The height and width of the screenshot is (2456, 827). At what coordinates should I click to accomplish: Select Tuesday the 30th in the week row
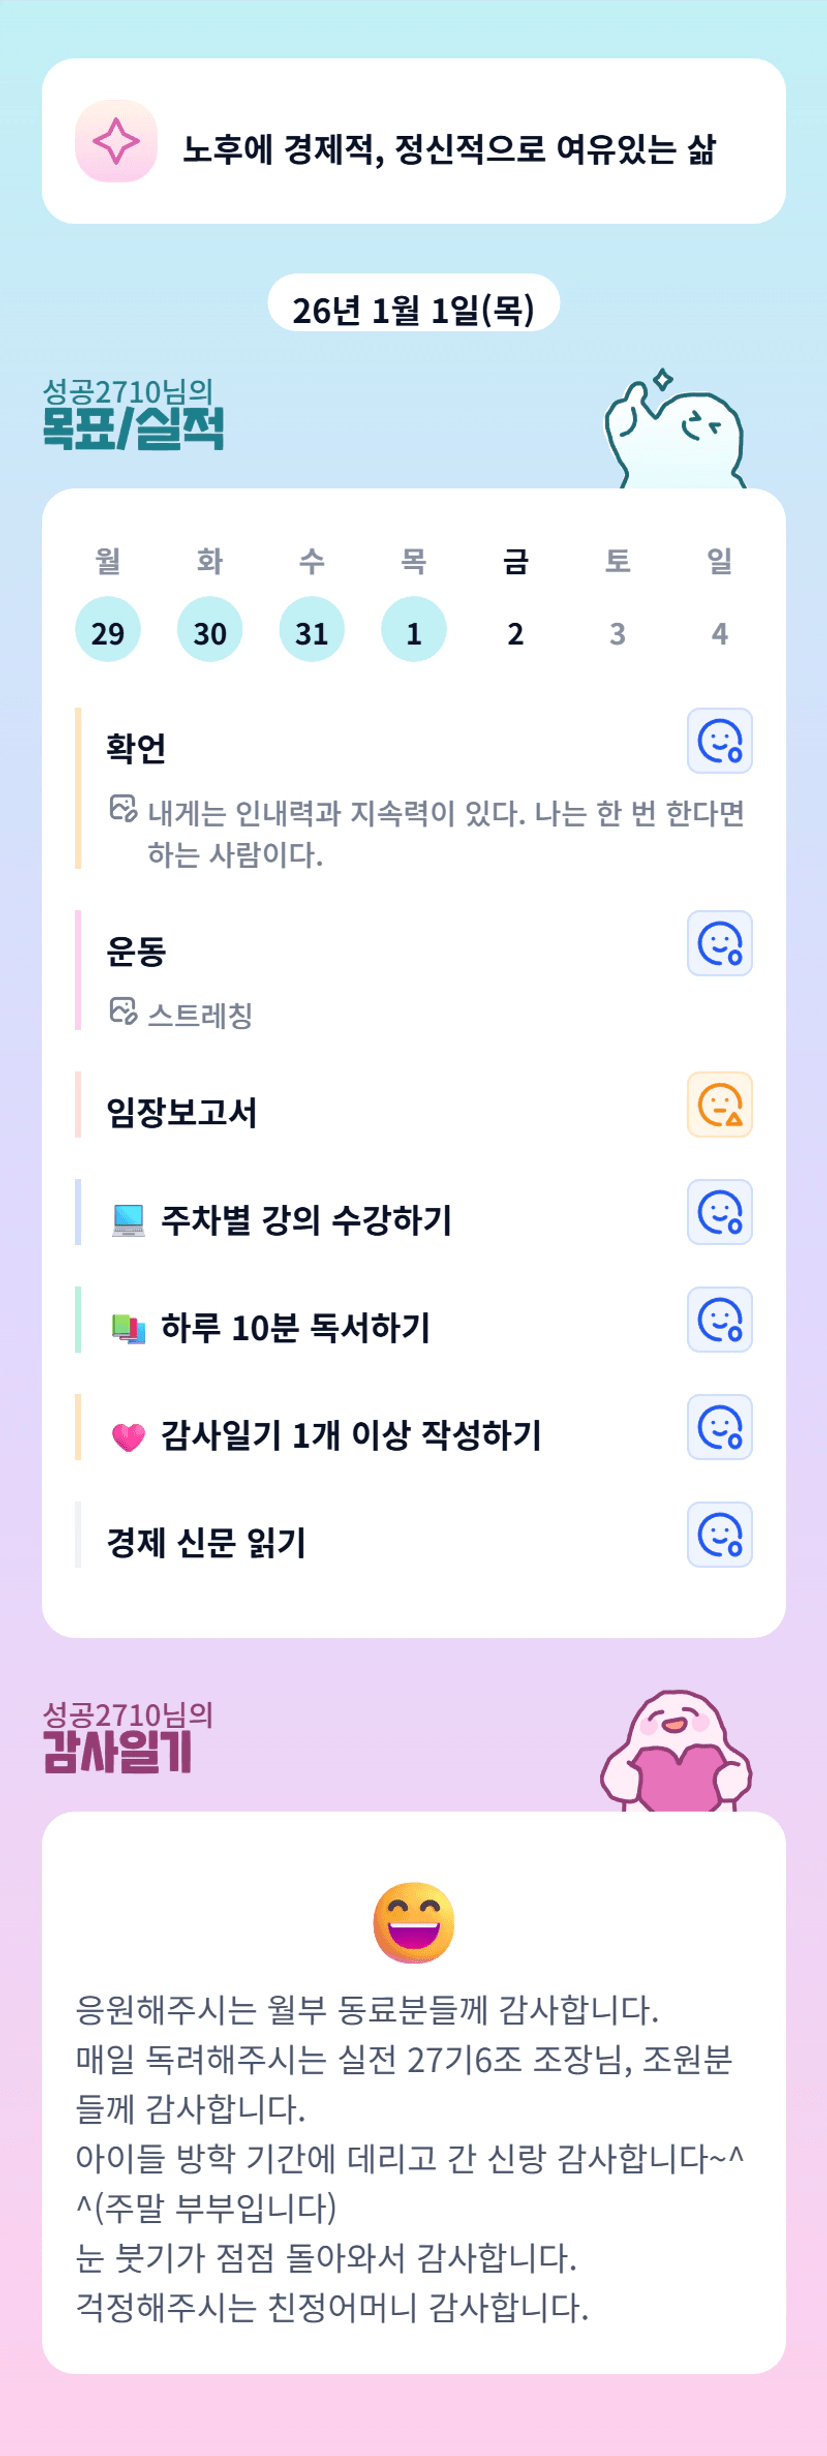coord(210,630)
